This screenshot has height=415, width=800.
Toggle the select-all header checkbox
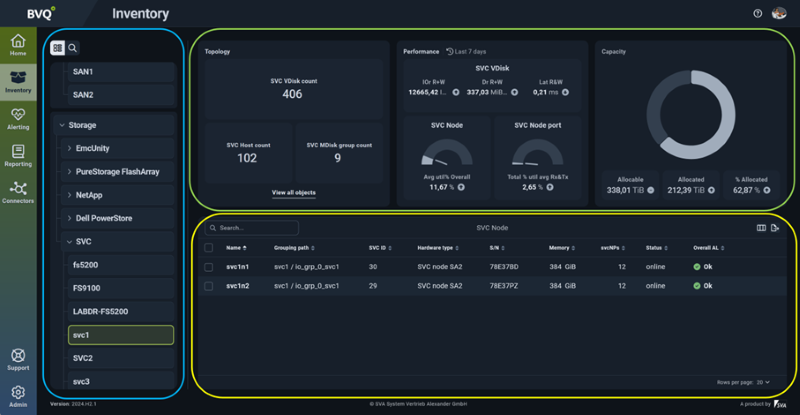[208, 247]
